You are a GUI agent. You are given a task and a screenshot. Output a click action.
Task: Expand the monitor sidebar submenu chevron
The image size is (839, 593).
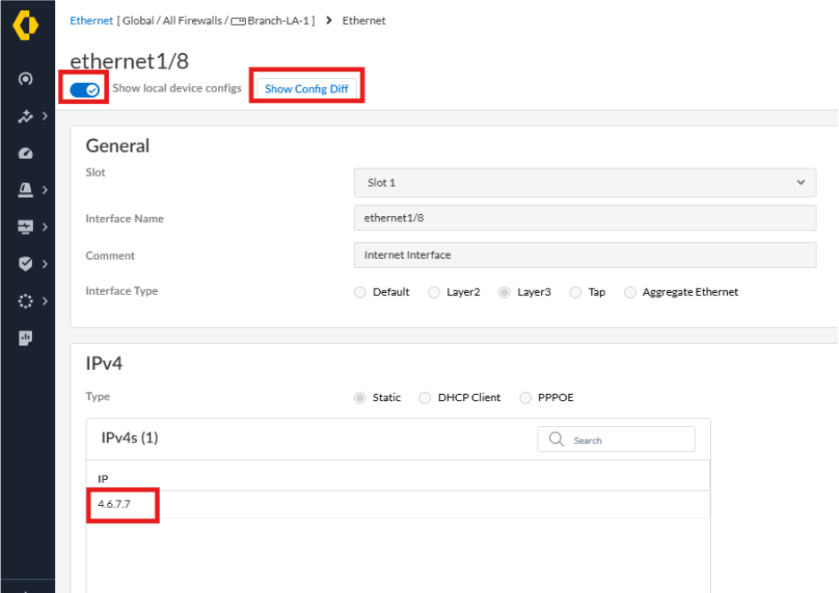click(45, 227)
